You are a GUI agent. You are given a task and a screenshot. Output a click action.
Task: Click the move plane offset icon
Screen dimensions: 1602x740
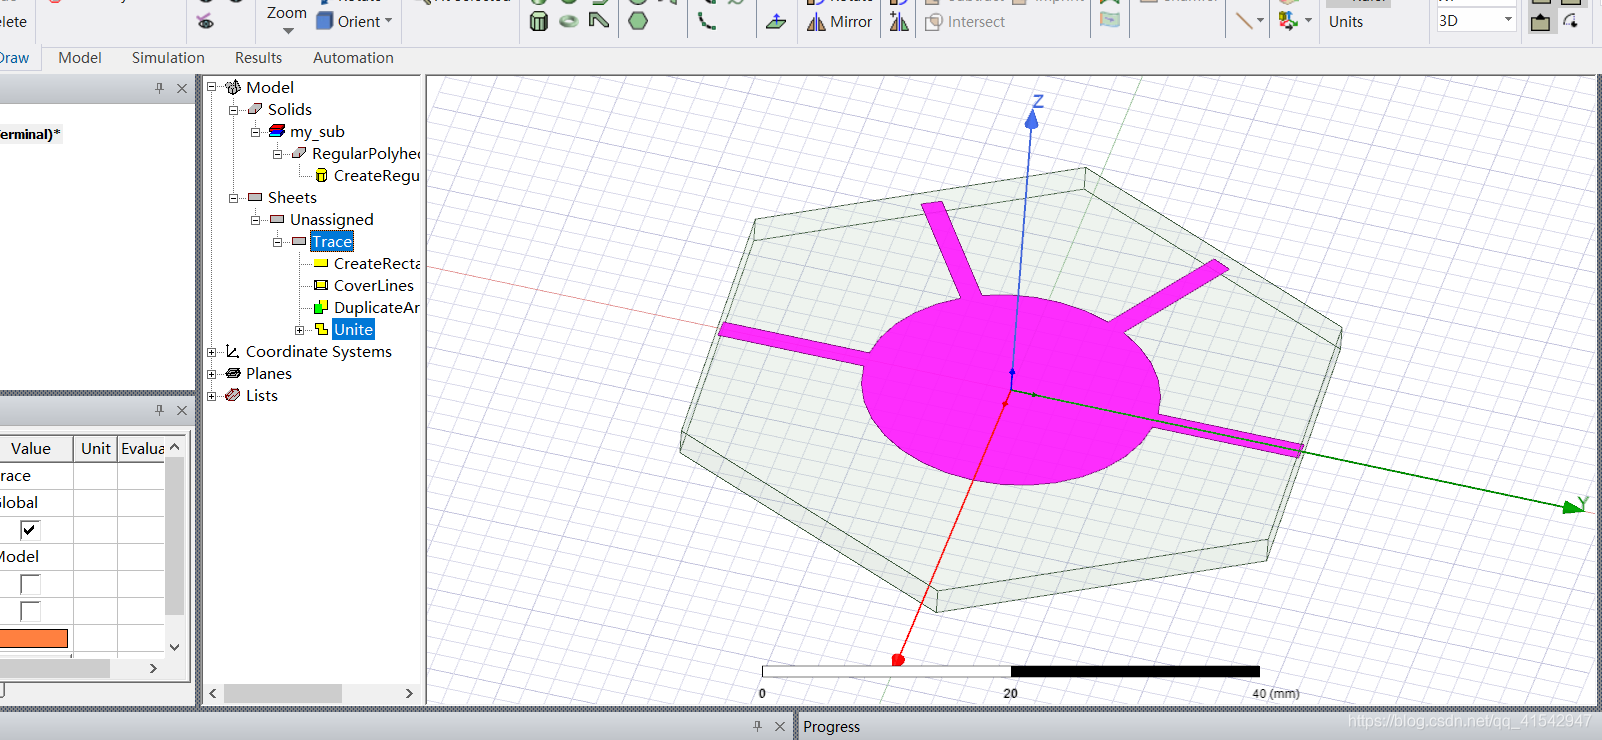(x=776, y=21)
